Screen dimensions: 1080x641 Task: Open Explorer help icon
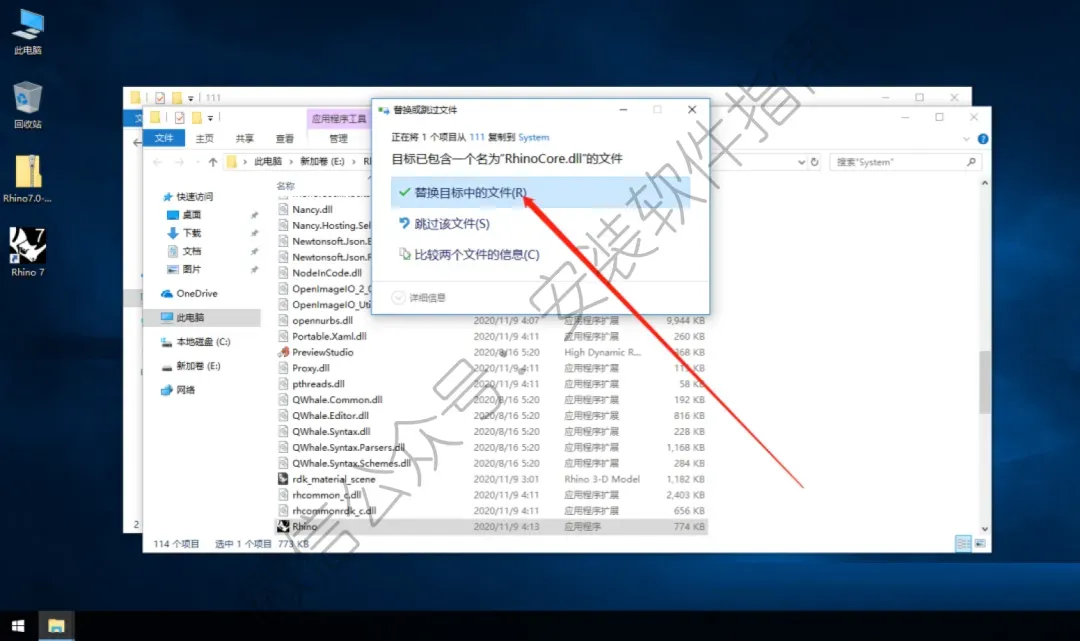pos(983,139)
